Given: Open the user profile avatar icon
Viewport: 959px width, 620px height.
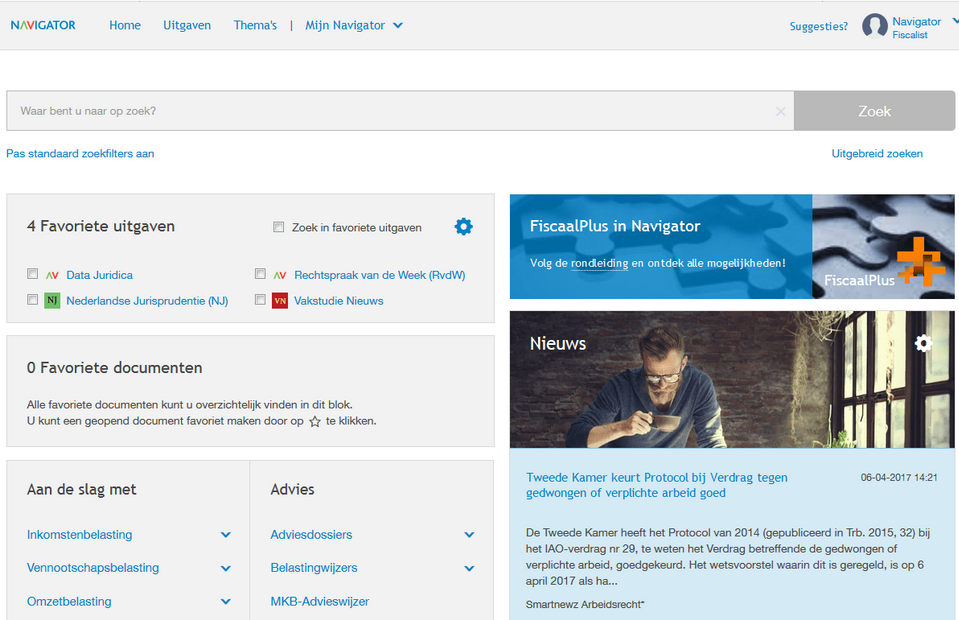Looking at the screenshot, I should coord(875,26).
